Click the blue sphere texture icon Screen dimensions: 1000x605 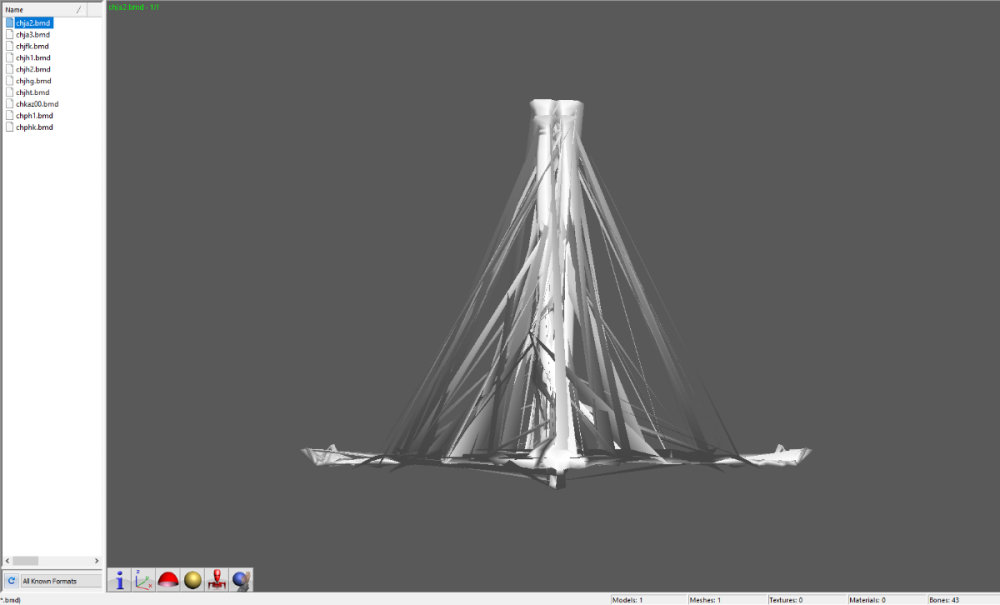click(241, 580)
